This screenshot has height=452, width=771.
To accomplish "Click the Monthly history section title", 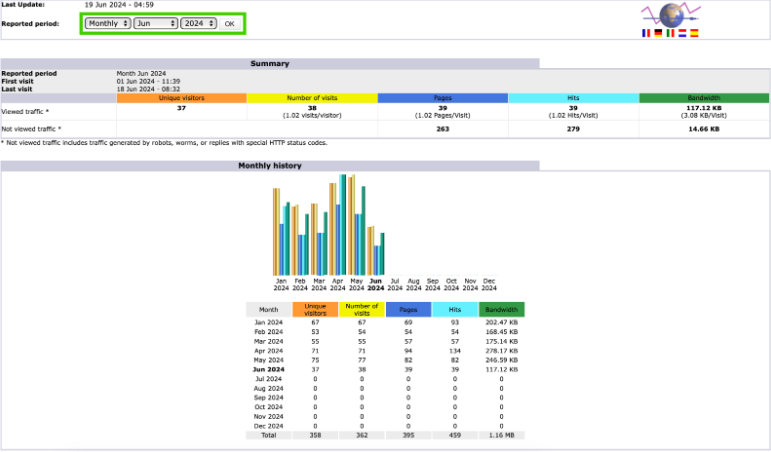I will pyautogui.click(x=269, y=166).
